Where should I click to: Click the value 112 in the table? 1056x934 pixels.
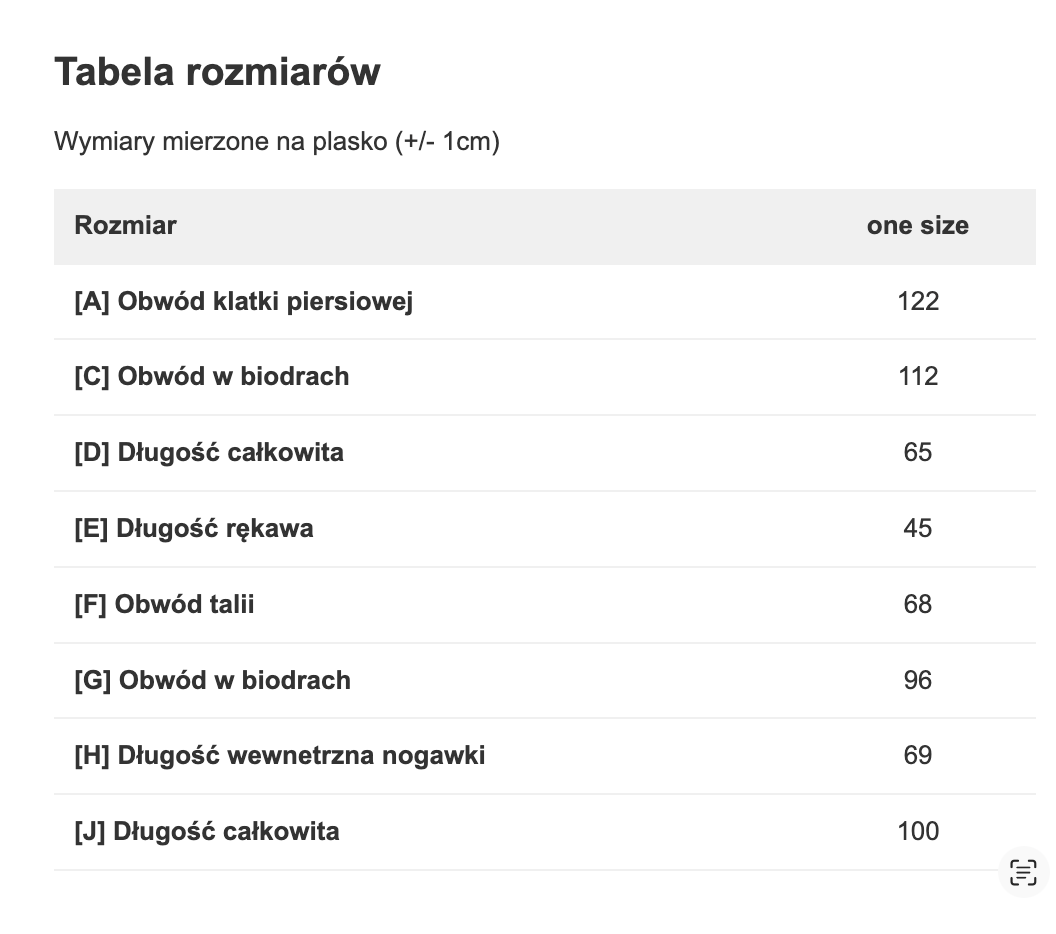[917, 377]
